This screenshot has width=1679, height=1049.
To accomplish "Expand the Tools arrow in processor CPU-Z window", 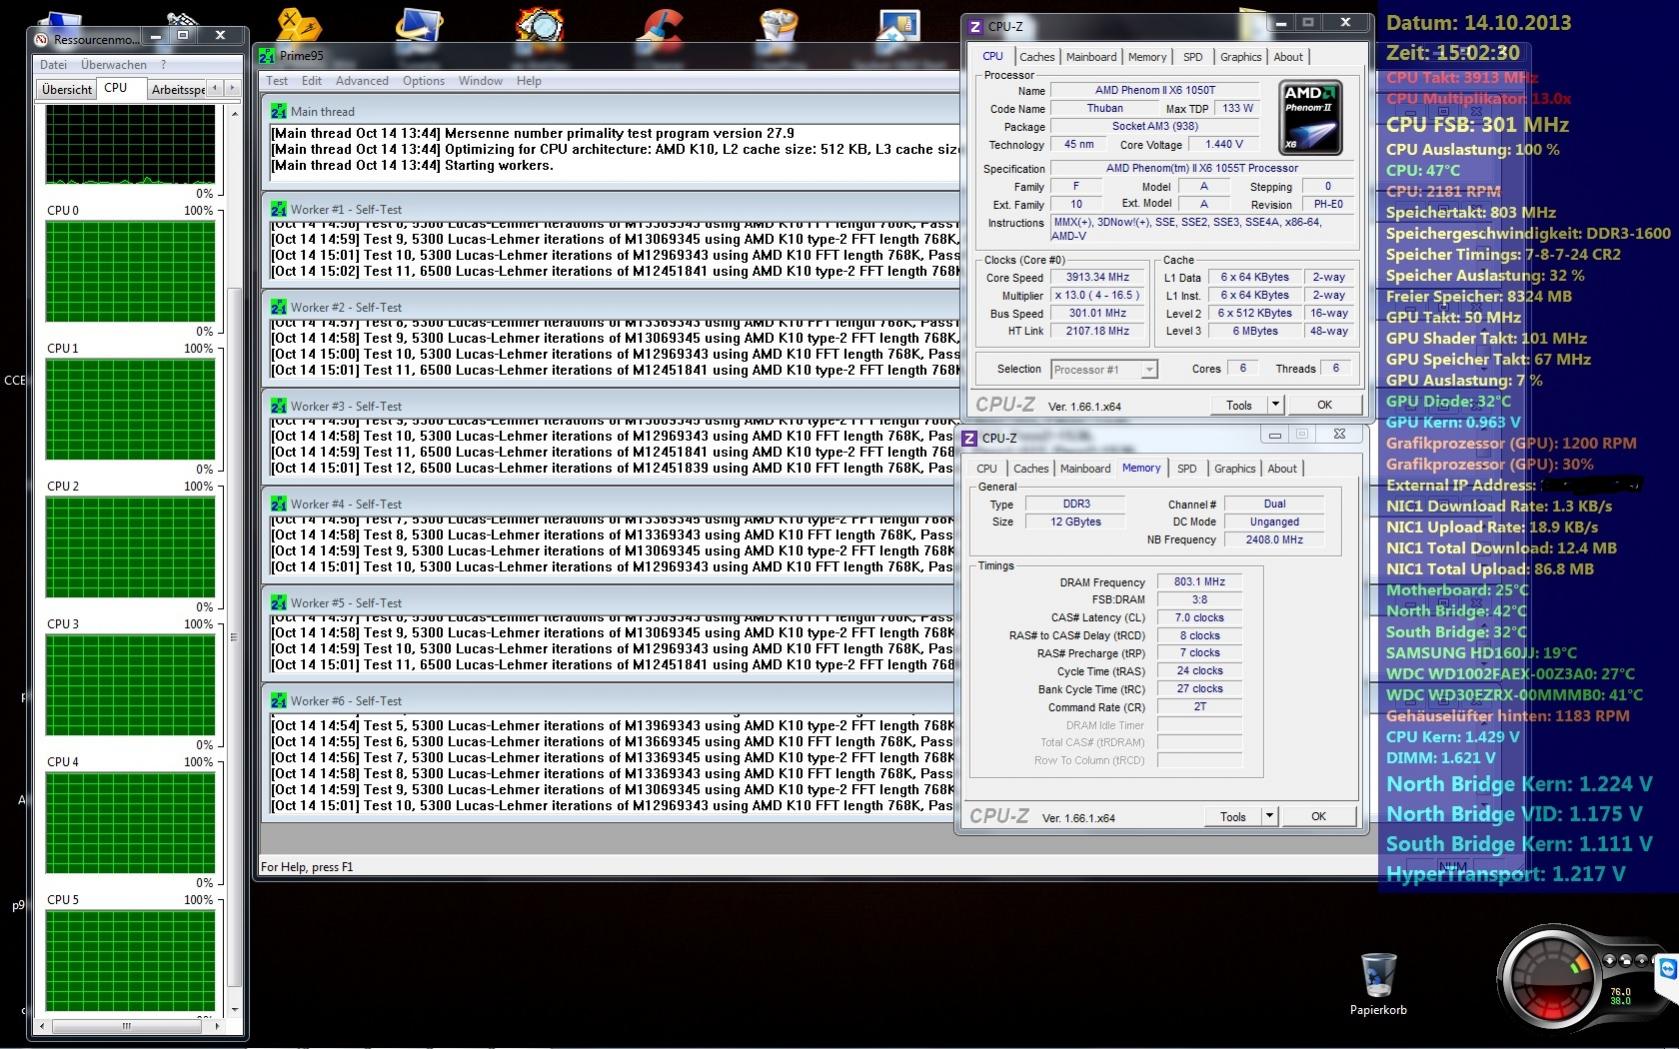I will [1275, 405].
